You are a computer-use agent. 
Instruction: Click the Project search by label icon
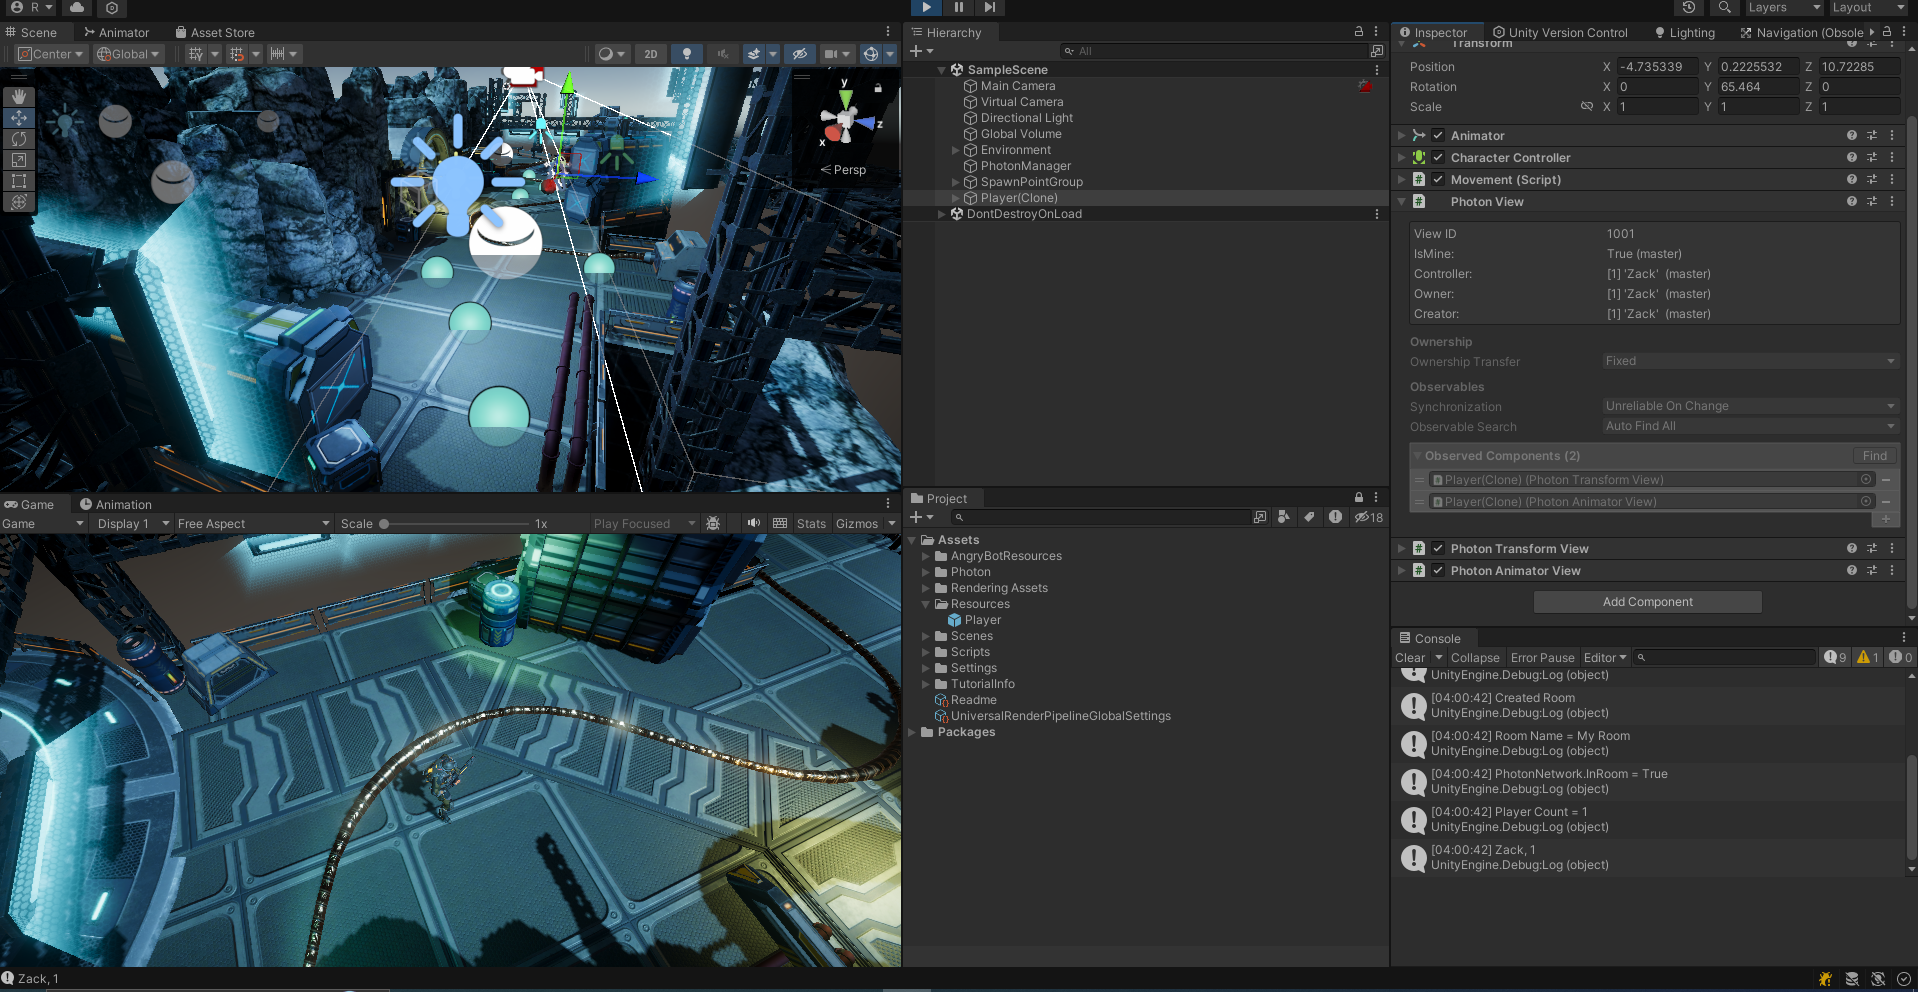click(x=1309, y=517)
